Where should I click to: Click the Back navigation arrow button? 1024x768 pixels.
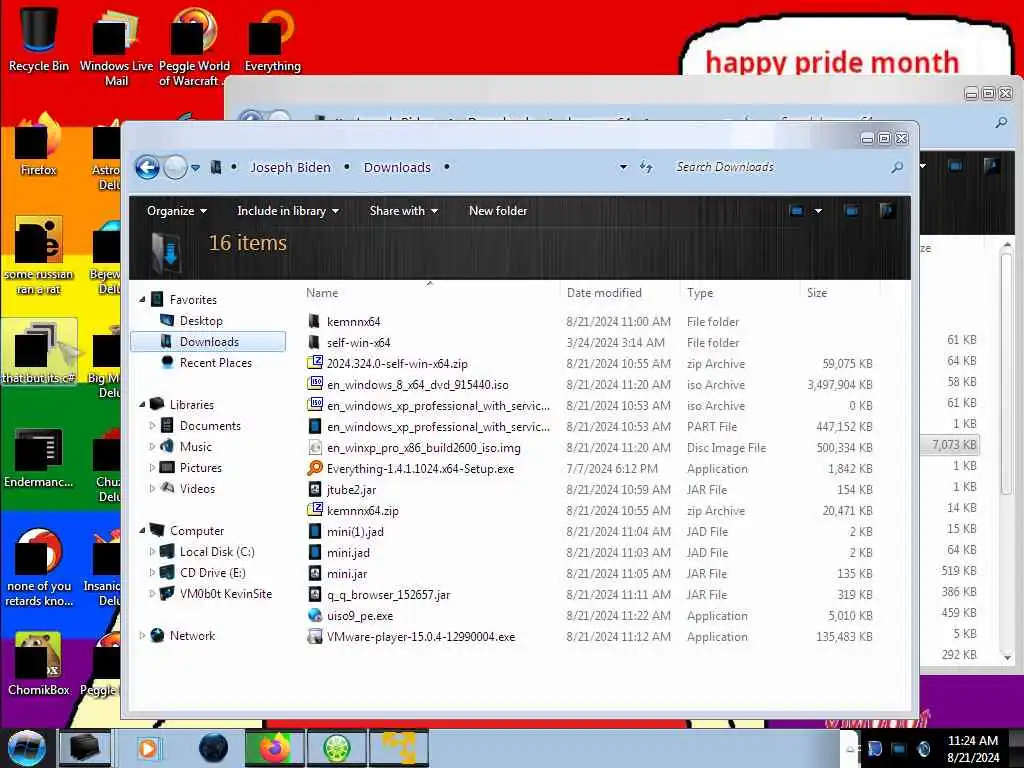148,168
